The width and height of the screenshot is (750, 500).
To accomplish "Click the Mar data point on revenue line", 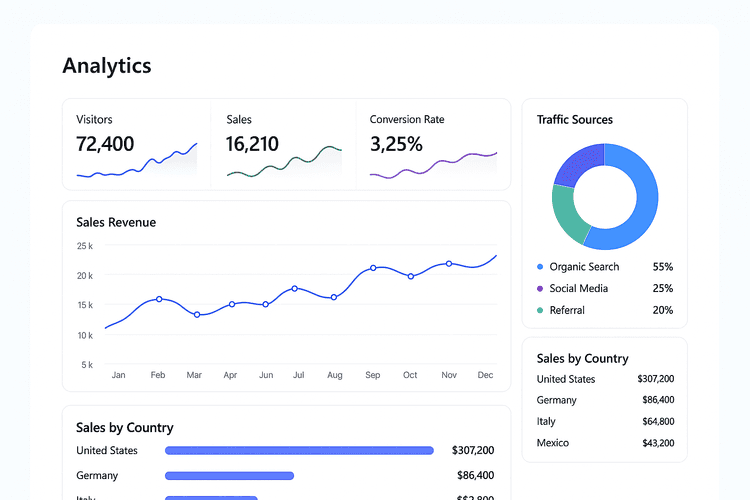I will click(197, 315).
